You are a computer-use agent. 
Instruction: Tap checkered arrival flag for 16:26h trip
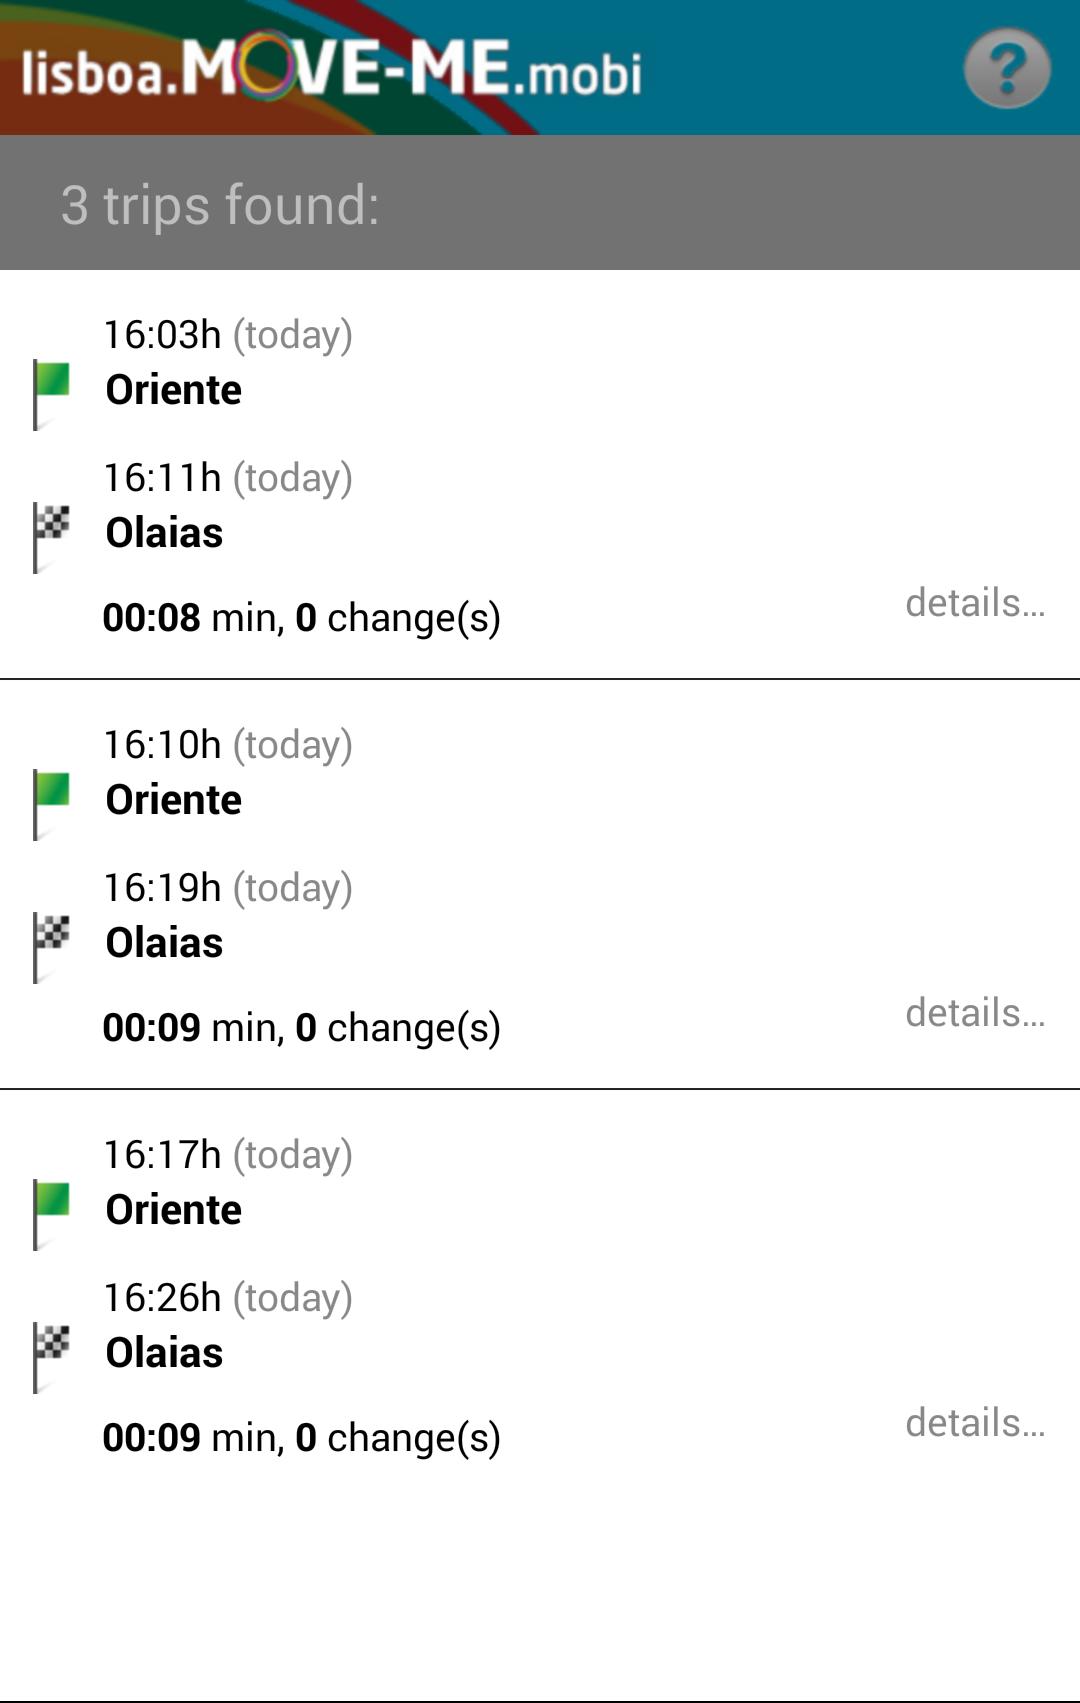point(52,1355)
